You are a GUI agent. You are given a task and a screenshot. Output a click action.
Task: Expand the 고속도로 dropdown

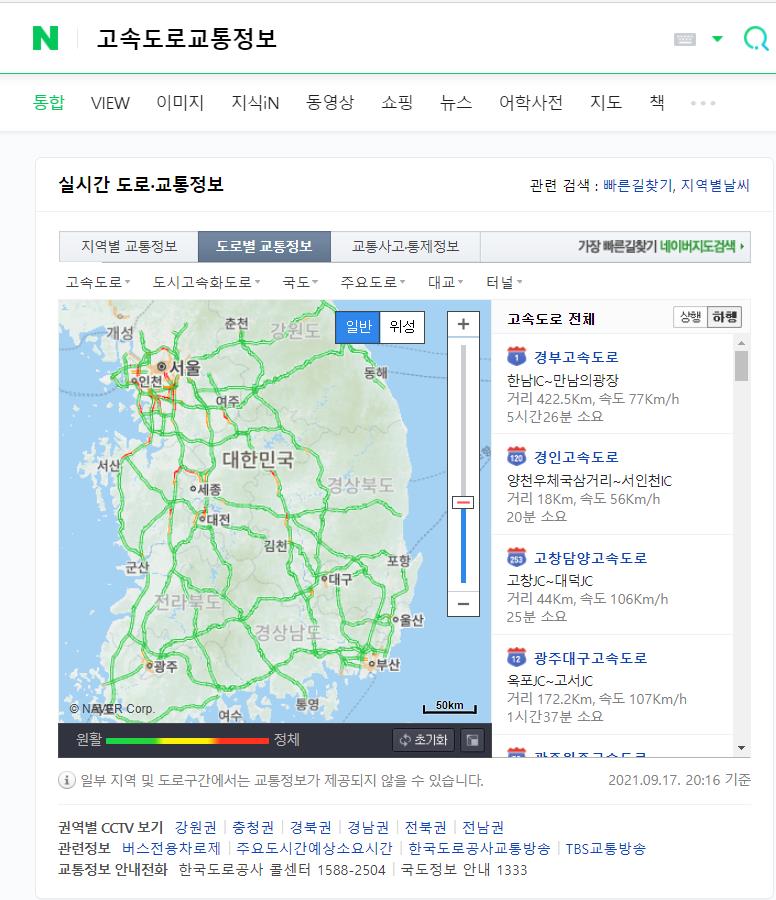pyautogui.click(x=98, y=282)
